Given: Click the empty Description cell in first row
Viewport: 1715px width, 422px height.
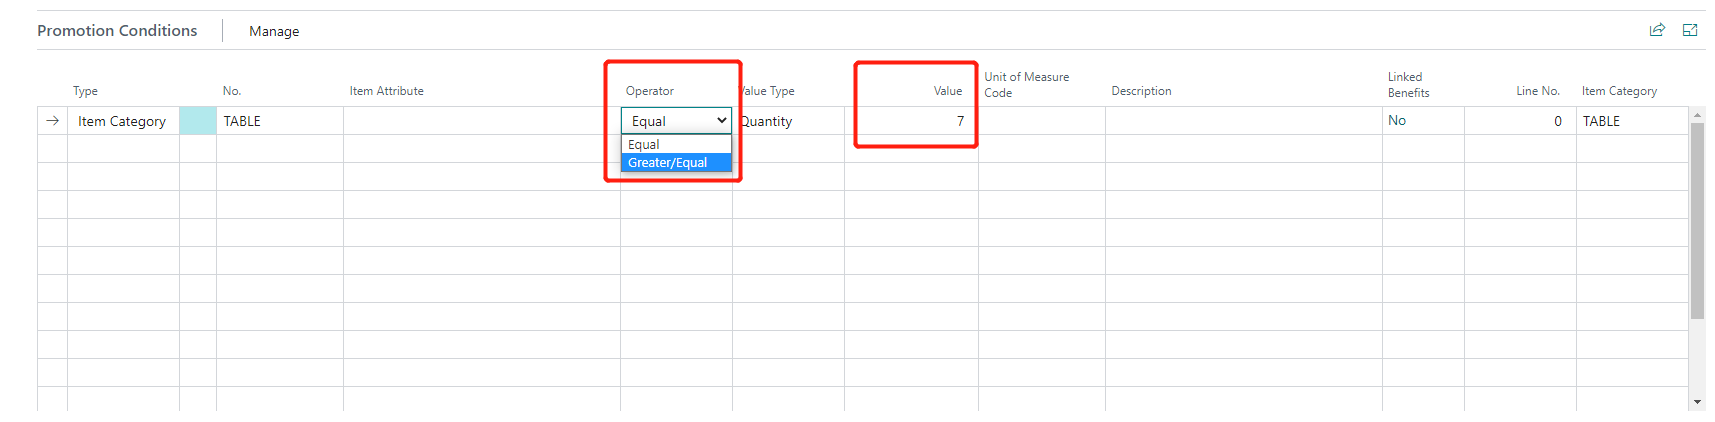Looking at the screenshot, I should tap(1244, 121).
